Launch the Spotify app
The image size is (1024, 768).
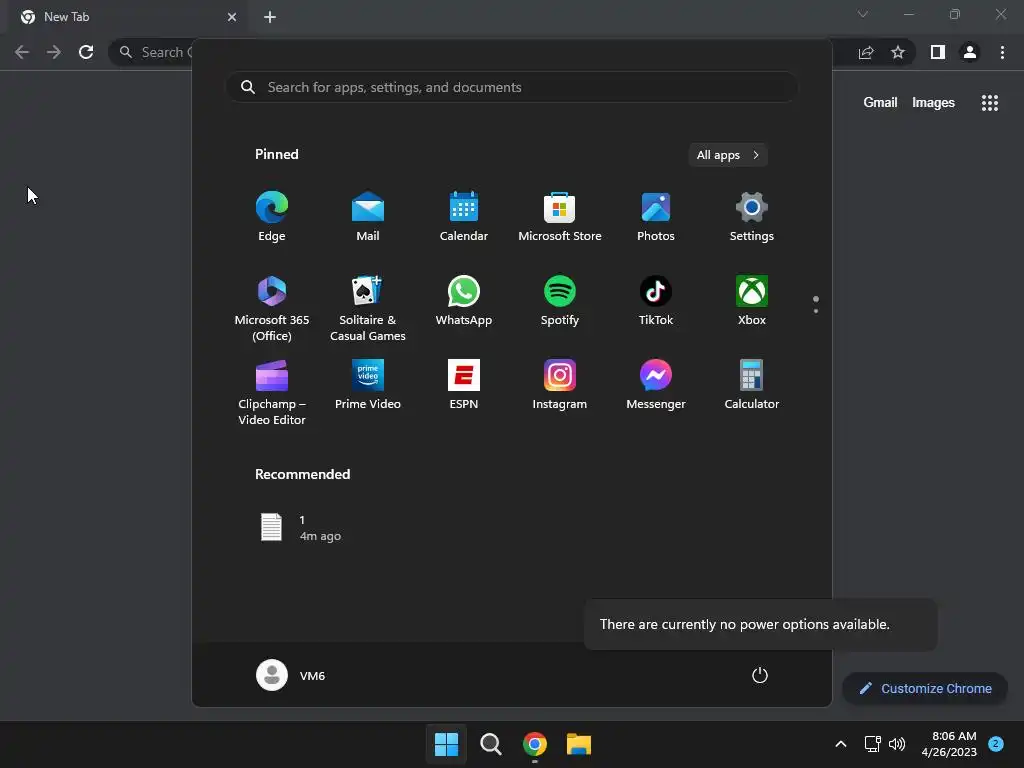click(x=560, y=300)
